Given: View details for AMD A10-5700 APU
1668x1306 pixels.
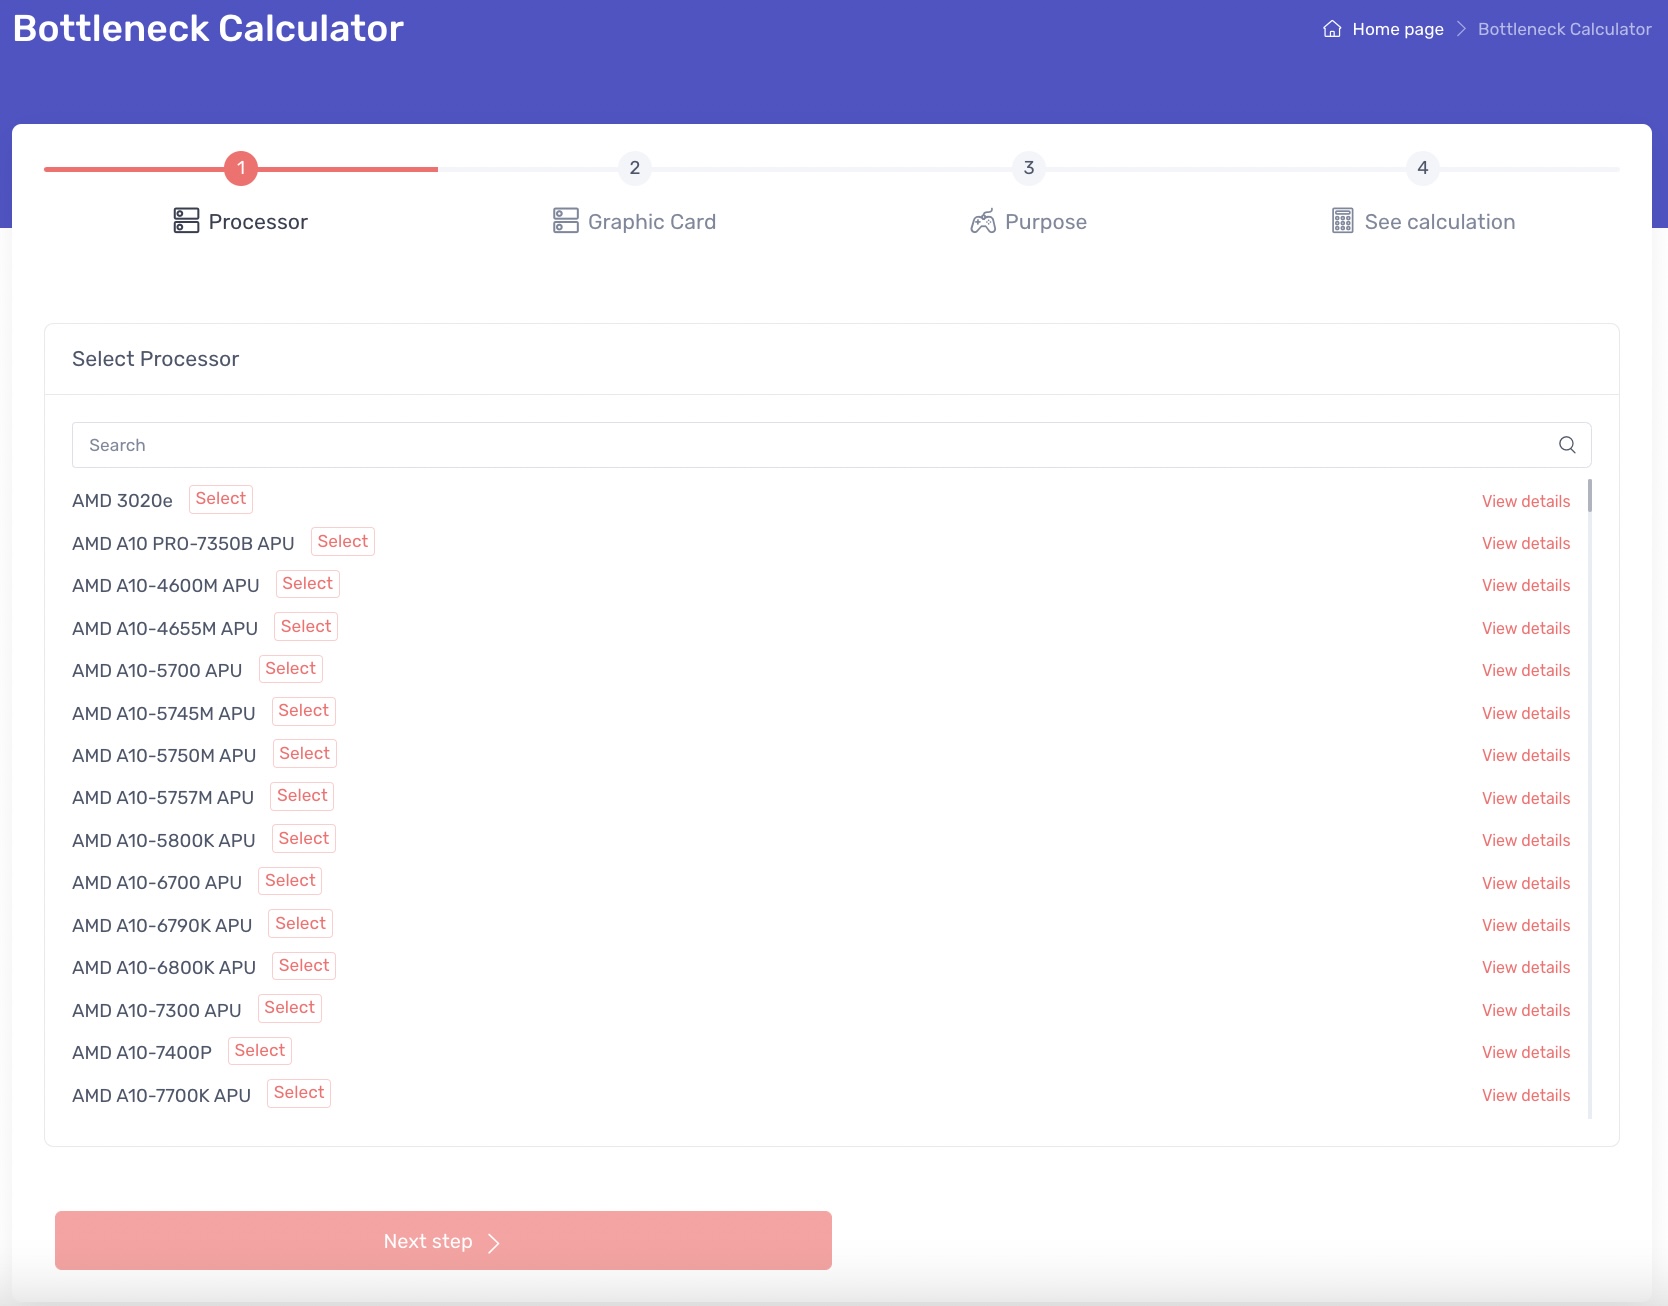Looking at the screenshot, I should coord(1526,670).
